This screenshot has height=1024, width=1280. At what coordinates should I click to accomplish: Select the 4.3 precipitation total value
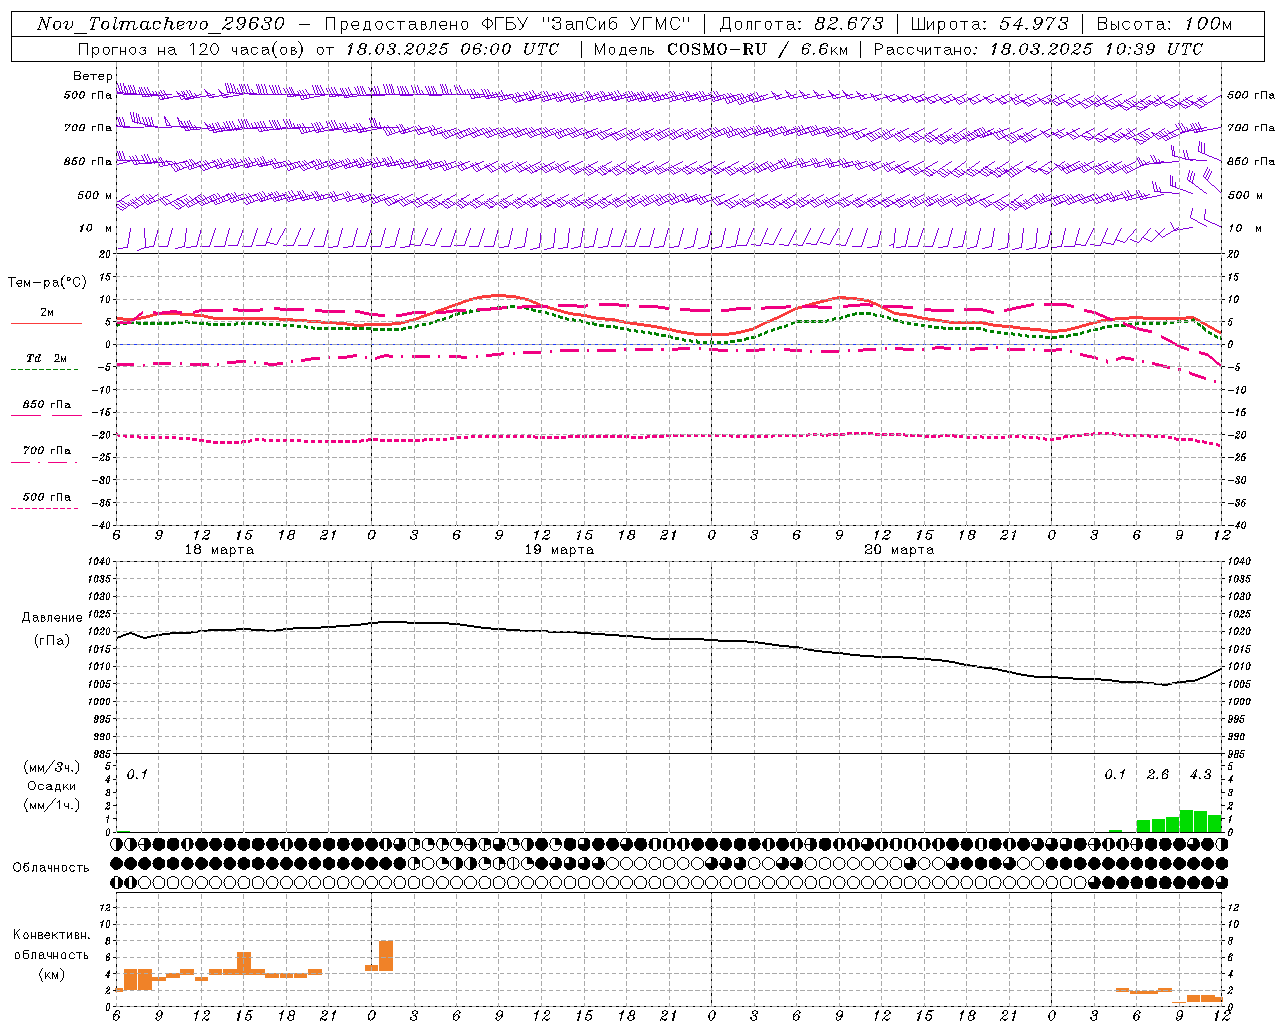click(1200, 775)
